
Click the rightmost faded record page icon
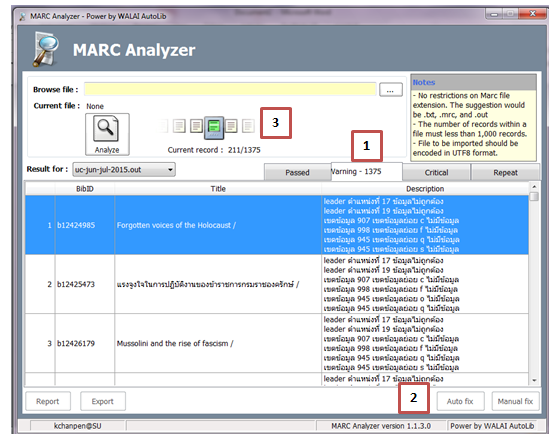(248, 126)
